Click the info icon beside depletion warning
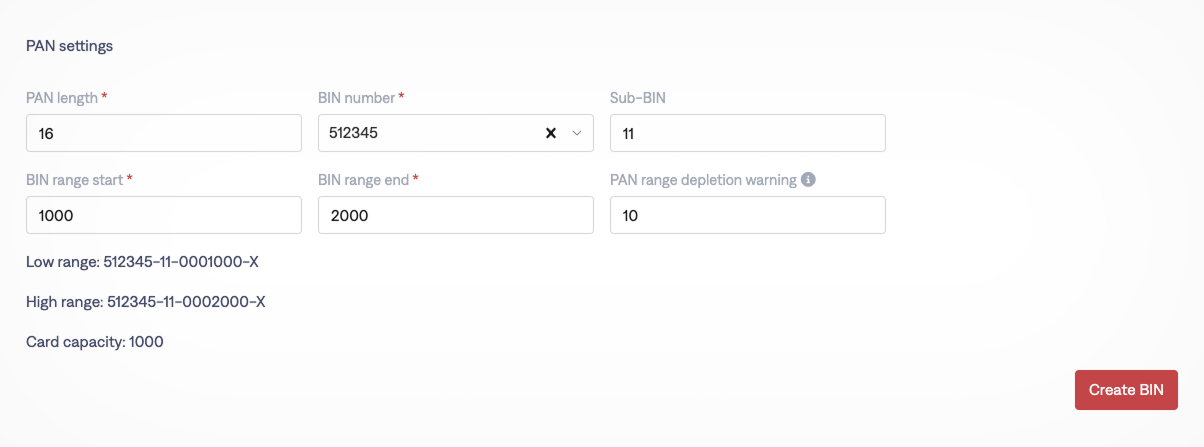This screenshot has height=447, width=1204. click(x=809, y=180)
